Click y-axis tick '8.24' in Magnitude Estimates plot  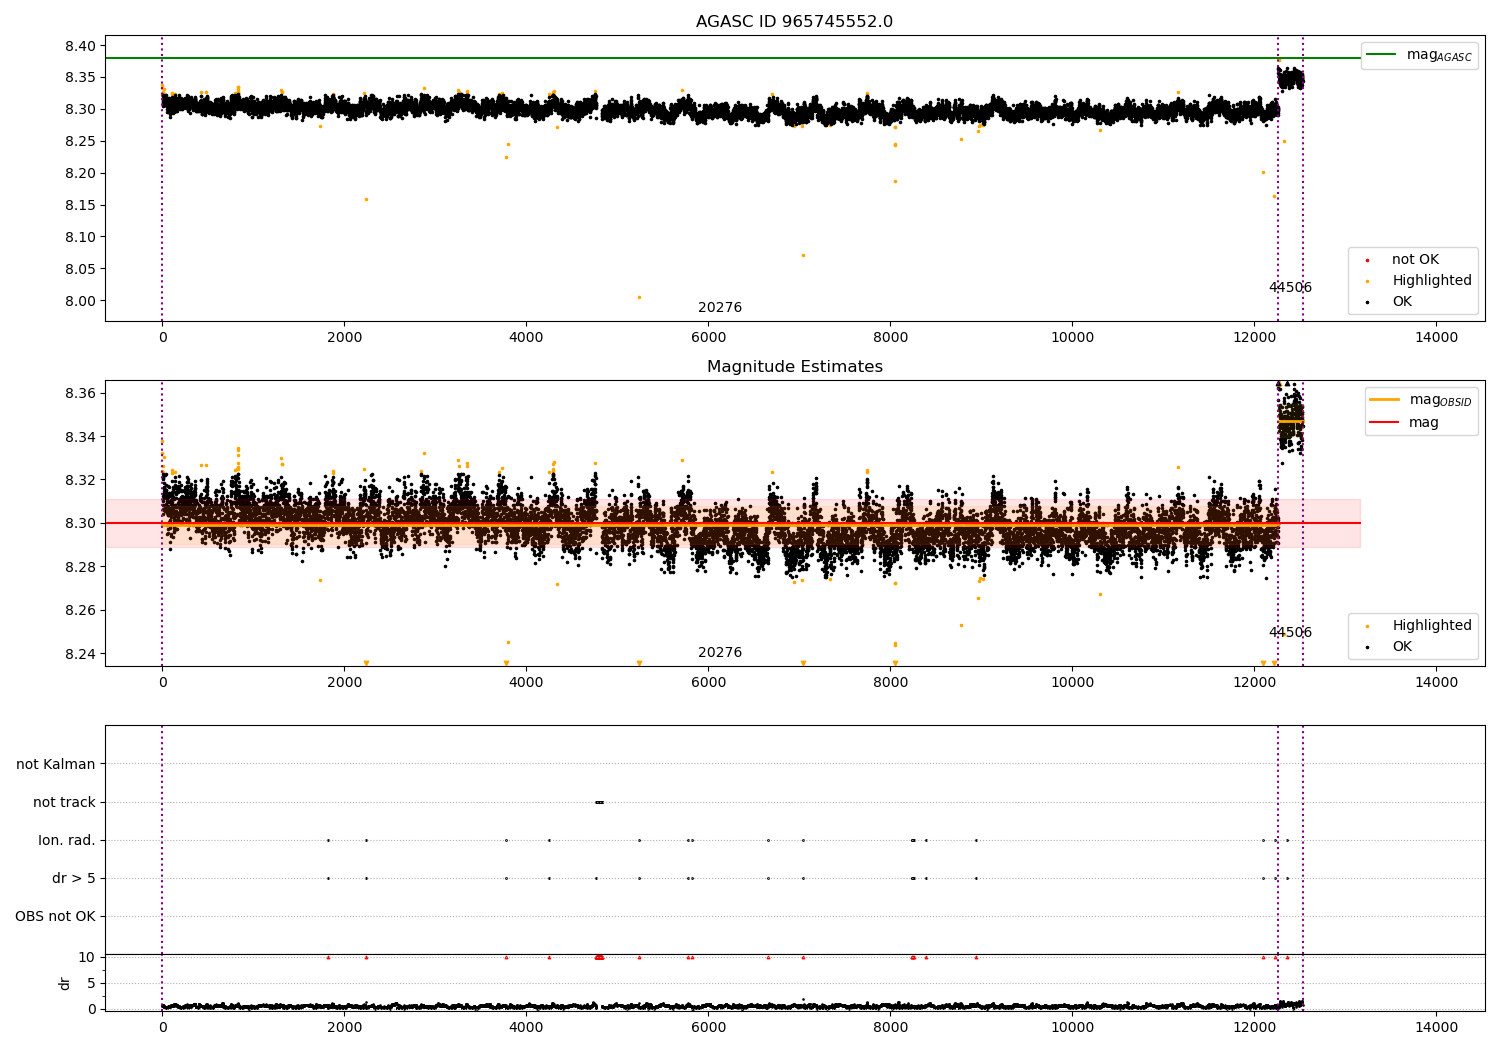pyautogui.click(x=82, y=654)
